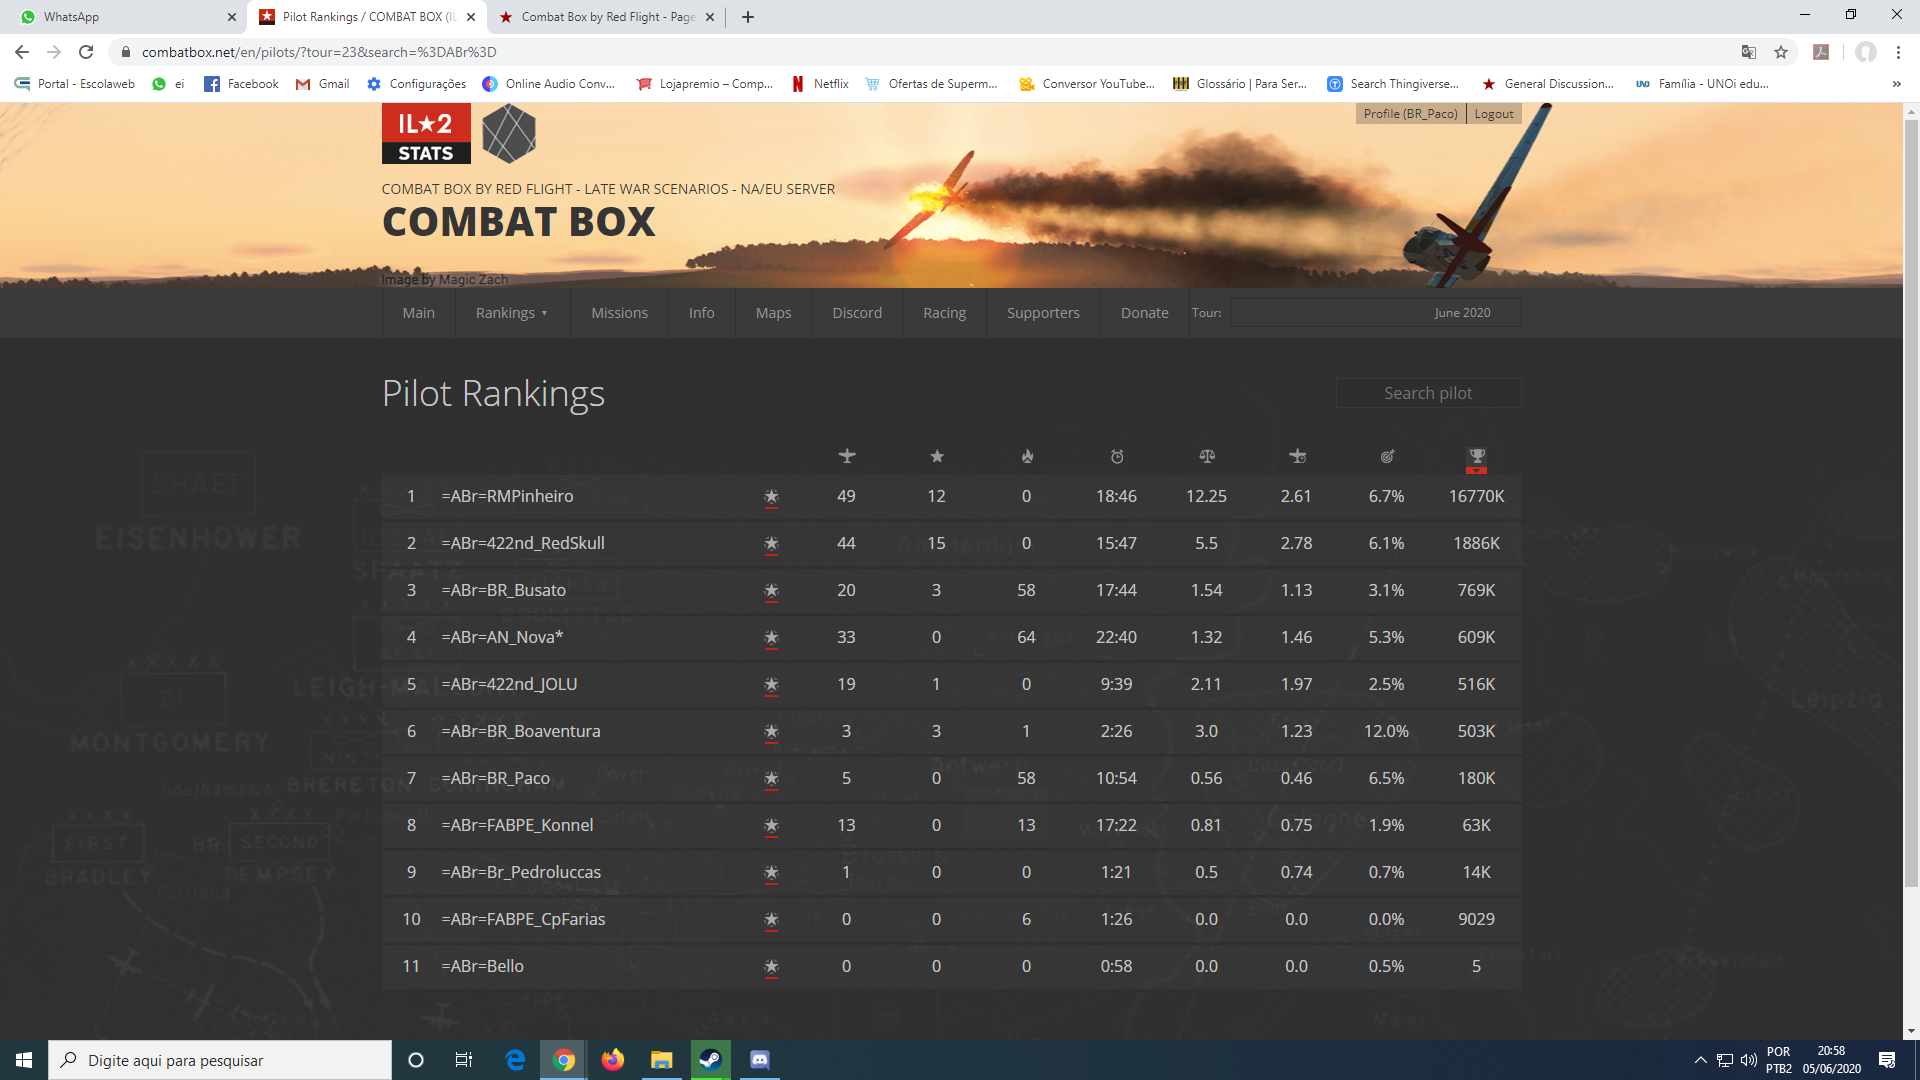Sort by air kills column icon
This screenshot has width=1920, height=1080.
847,456
